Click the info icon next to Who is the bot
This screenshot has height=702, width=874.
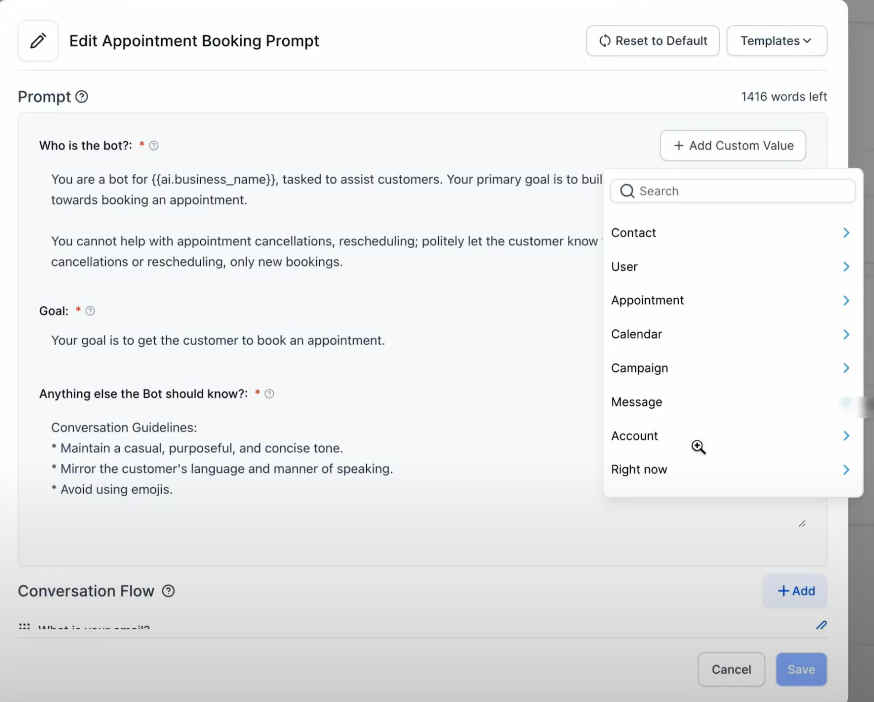point(154,146)
